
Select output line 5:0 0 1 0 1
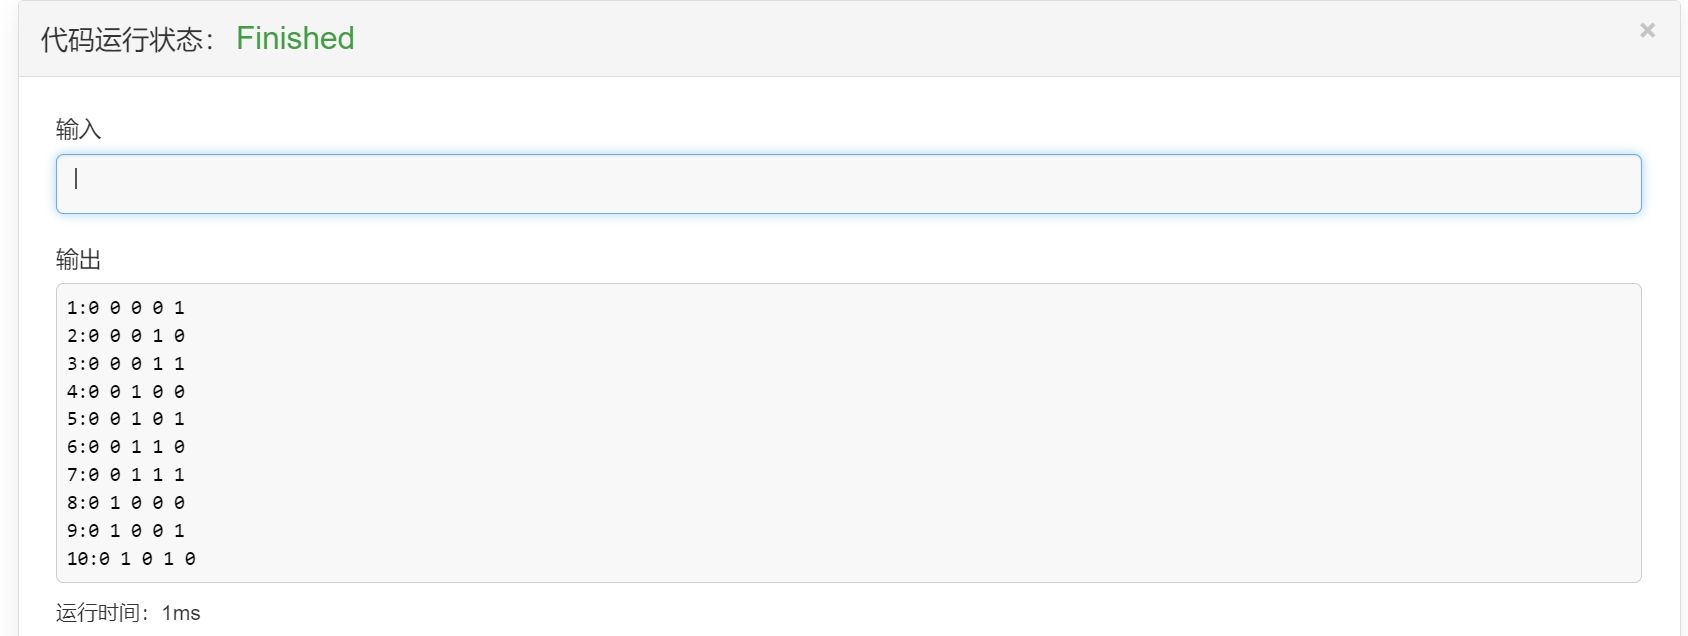coord(126,419)
